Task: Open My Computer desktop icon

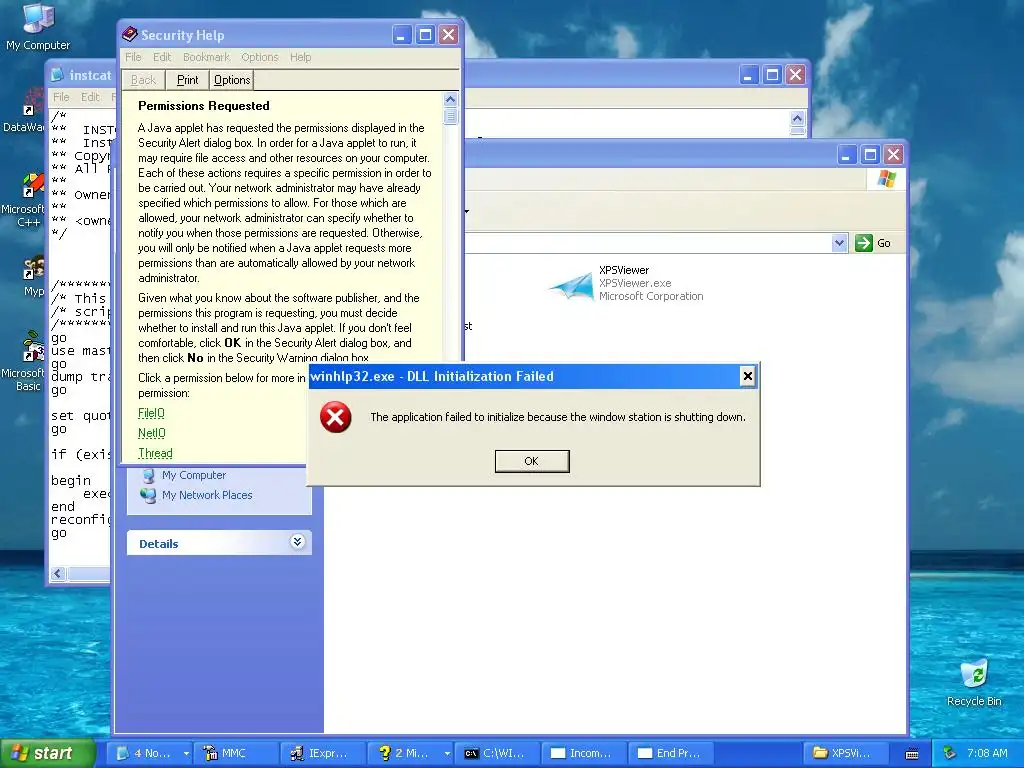Action: pos(38,27)
